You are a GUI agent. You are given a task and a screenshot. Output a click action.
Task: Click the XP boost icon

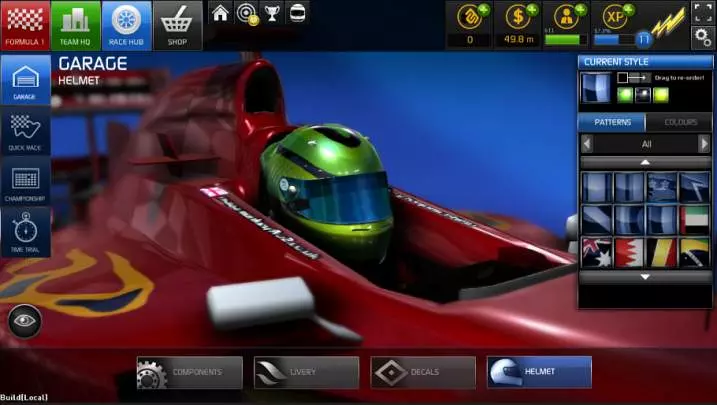pyautogui.click(x=616, y=16)
